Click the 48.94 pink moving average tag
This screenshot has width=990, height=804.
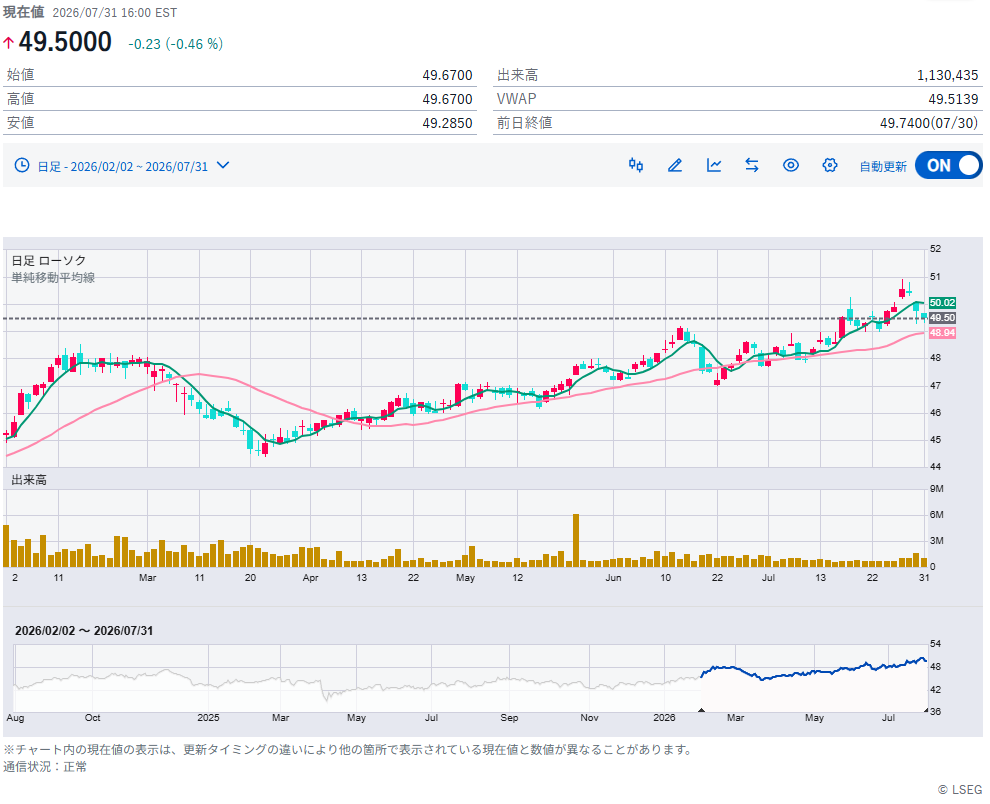[942, 333]
